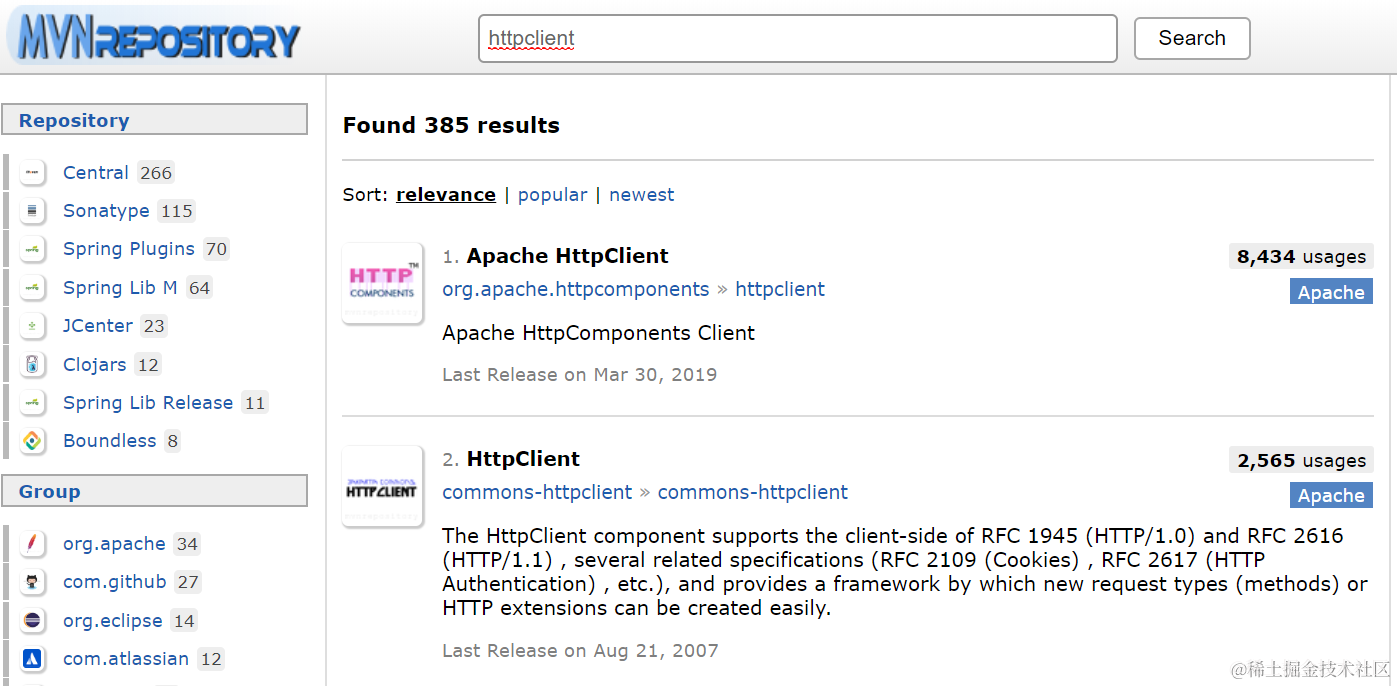The image size is (1397, 686).
Task: Select the Clojars repository icon
Action: point(33,365)
